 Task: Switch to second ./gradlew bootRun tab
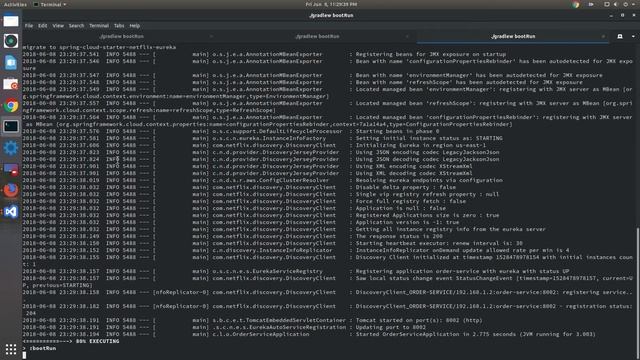(317, 36)
